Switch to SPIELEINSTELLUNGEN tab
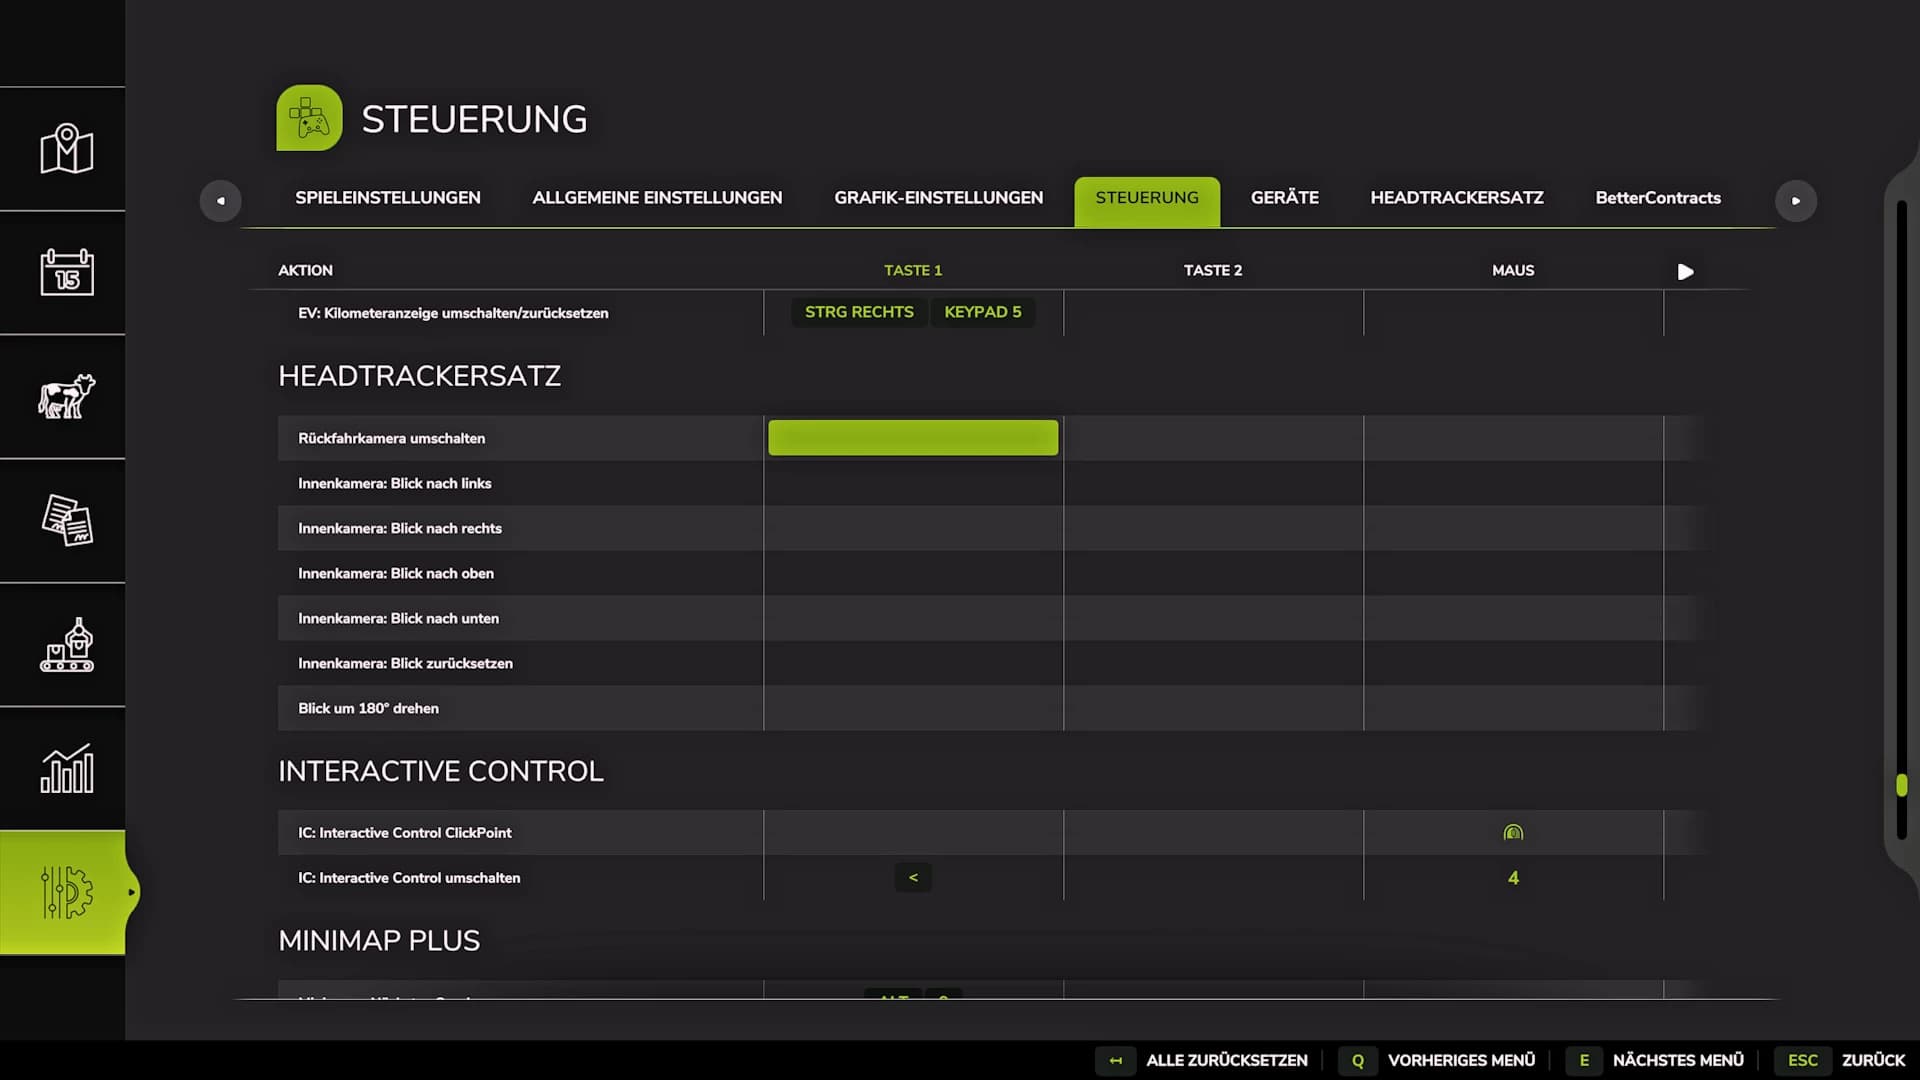 tap(388, 198)
